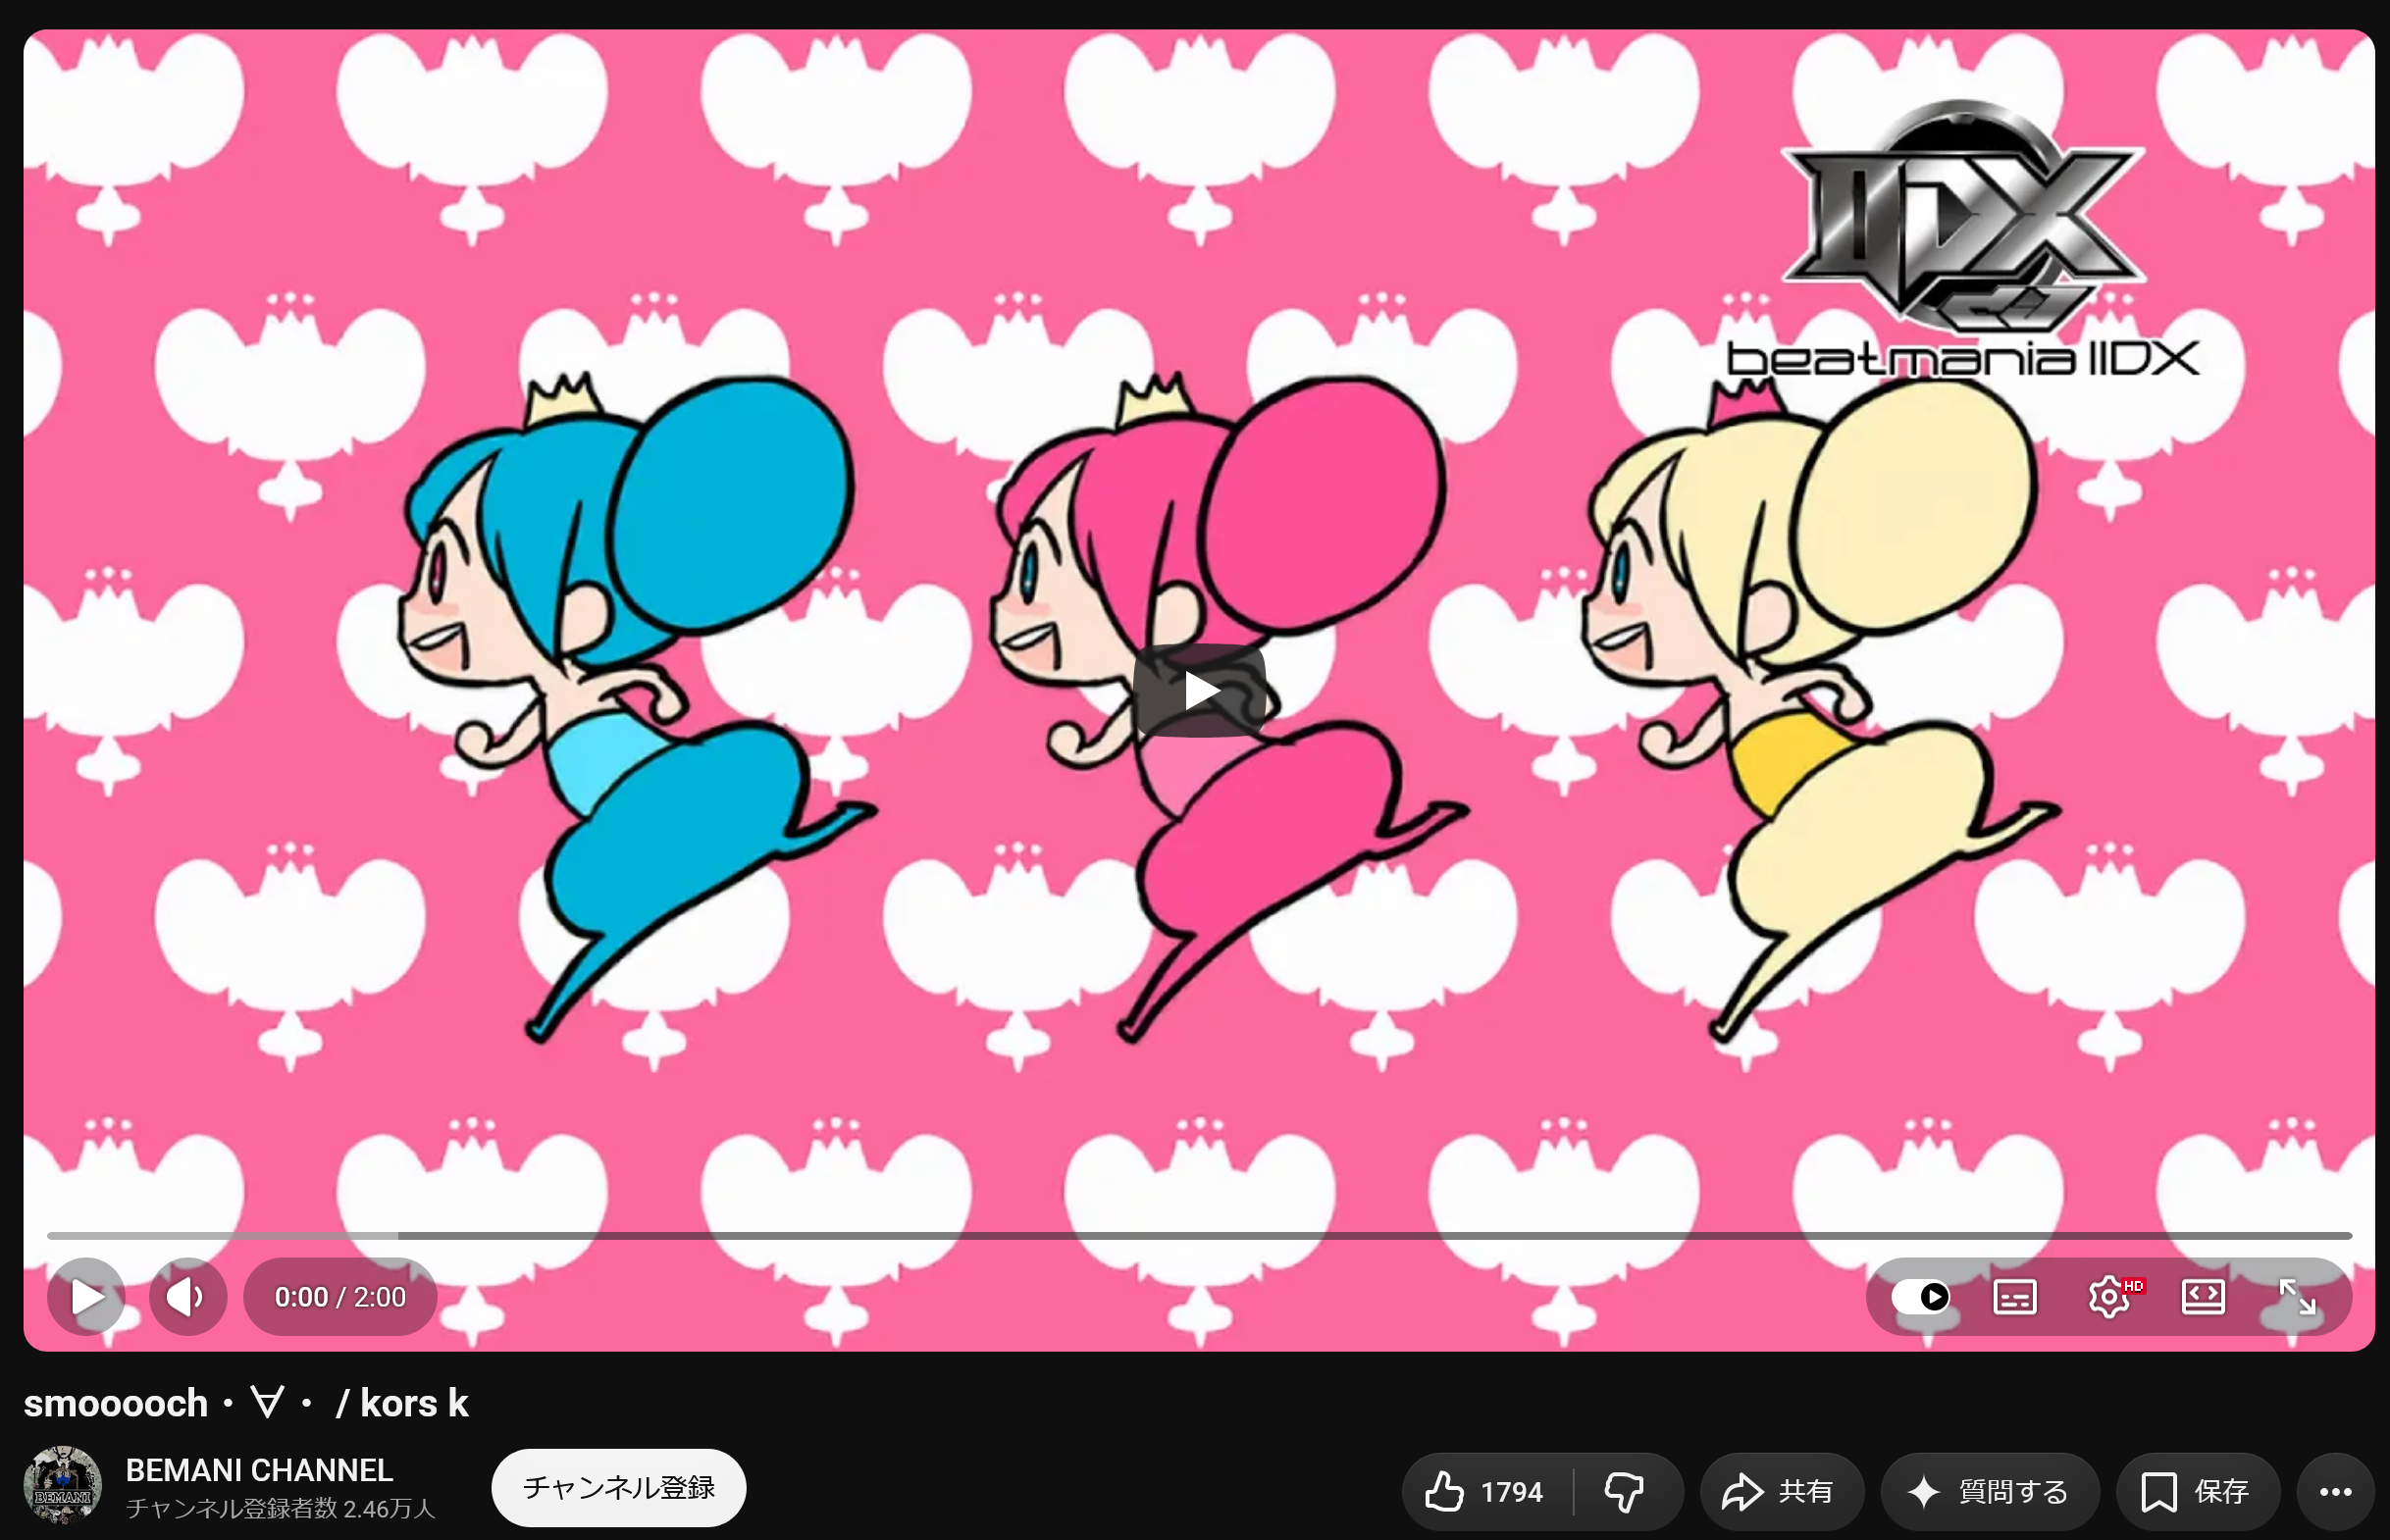Like the video with 1794 likes

(x=1487, y=1492)
